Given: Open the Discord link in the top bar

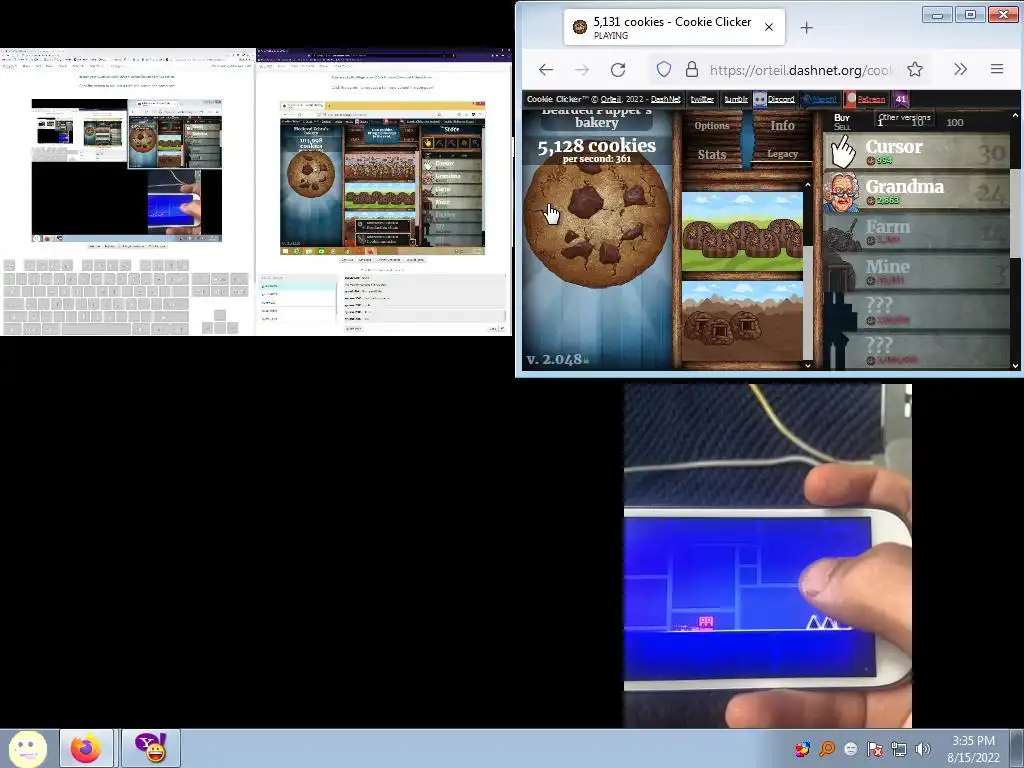Looking at the screenshot, I should [781, 99].
